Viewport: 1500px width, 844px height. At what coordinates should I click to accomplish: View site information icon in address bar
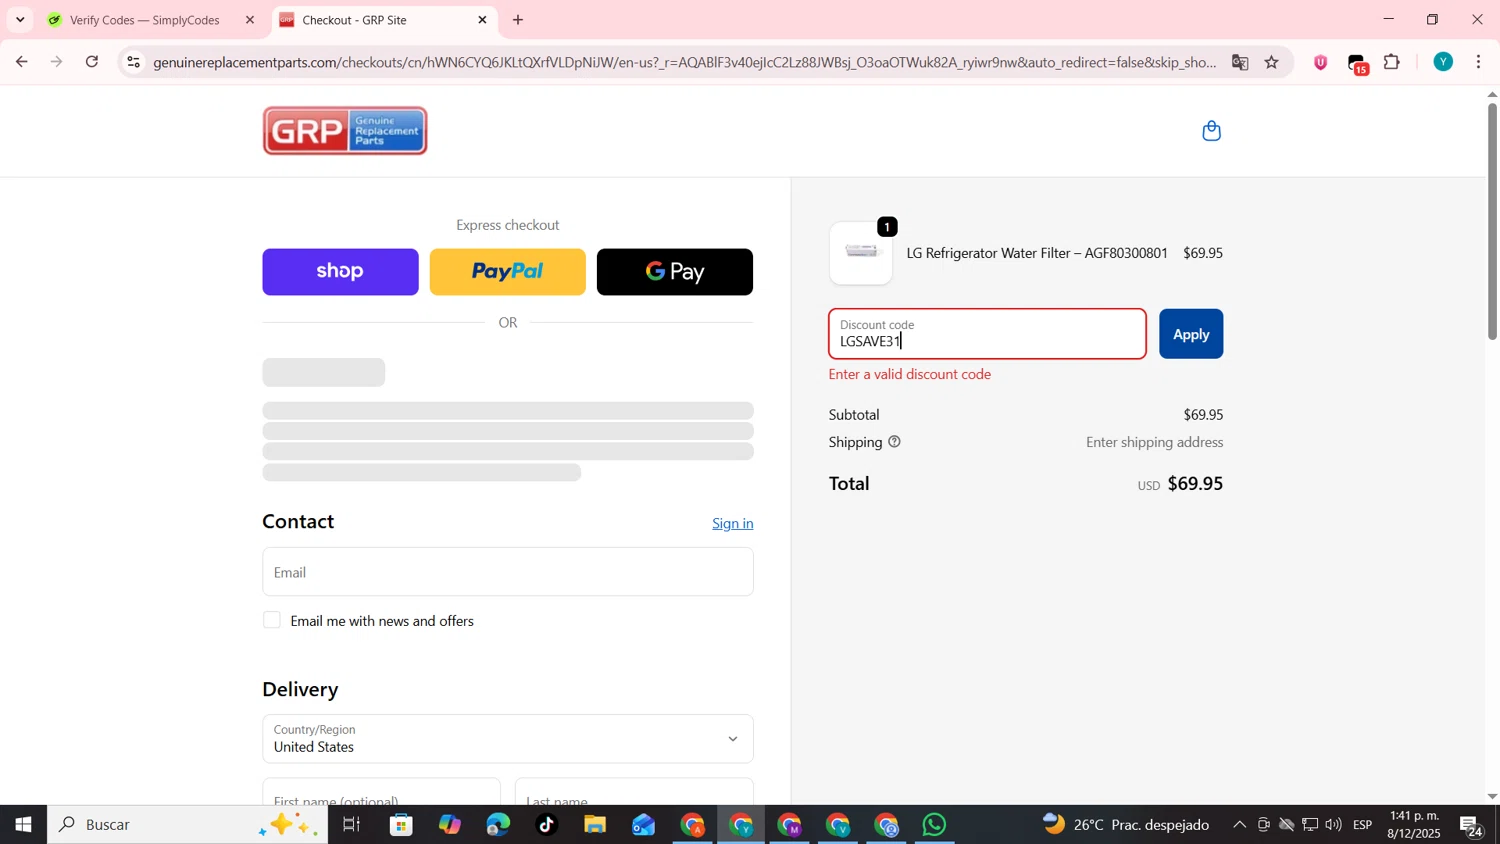point(133,62)
